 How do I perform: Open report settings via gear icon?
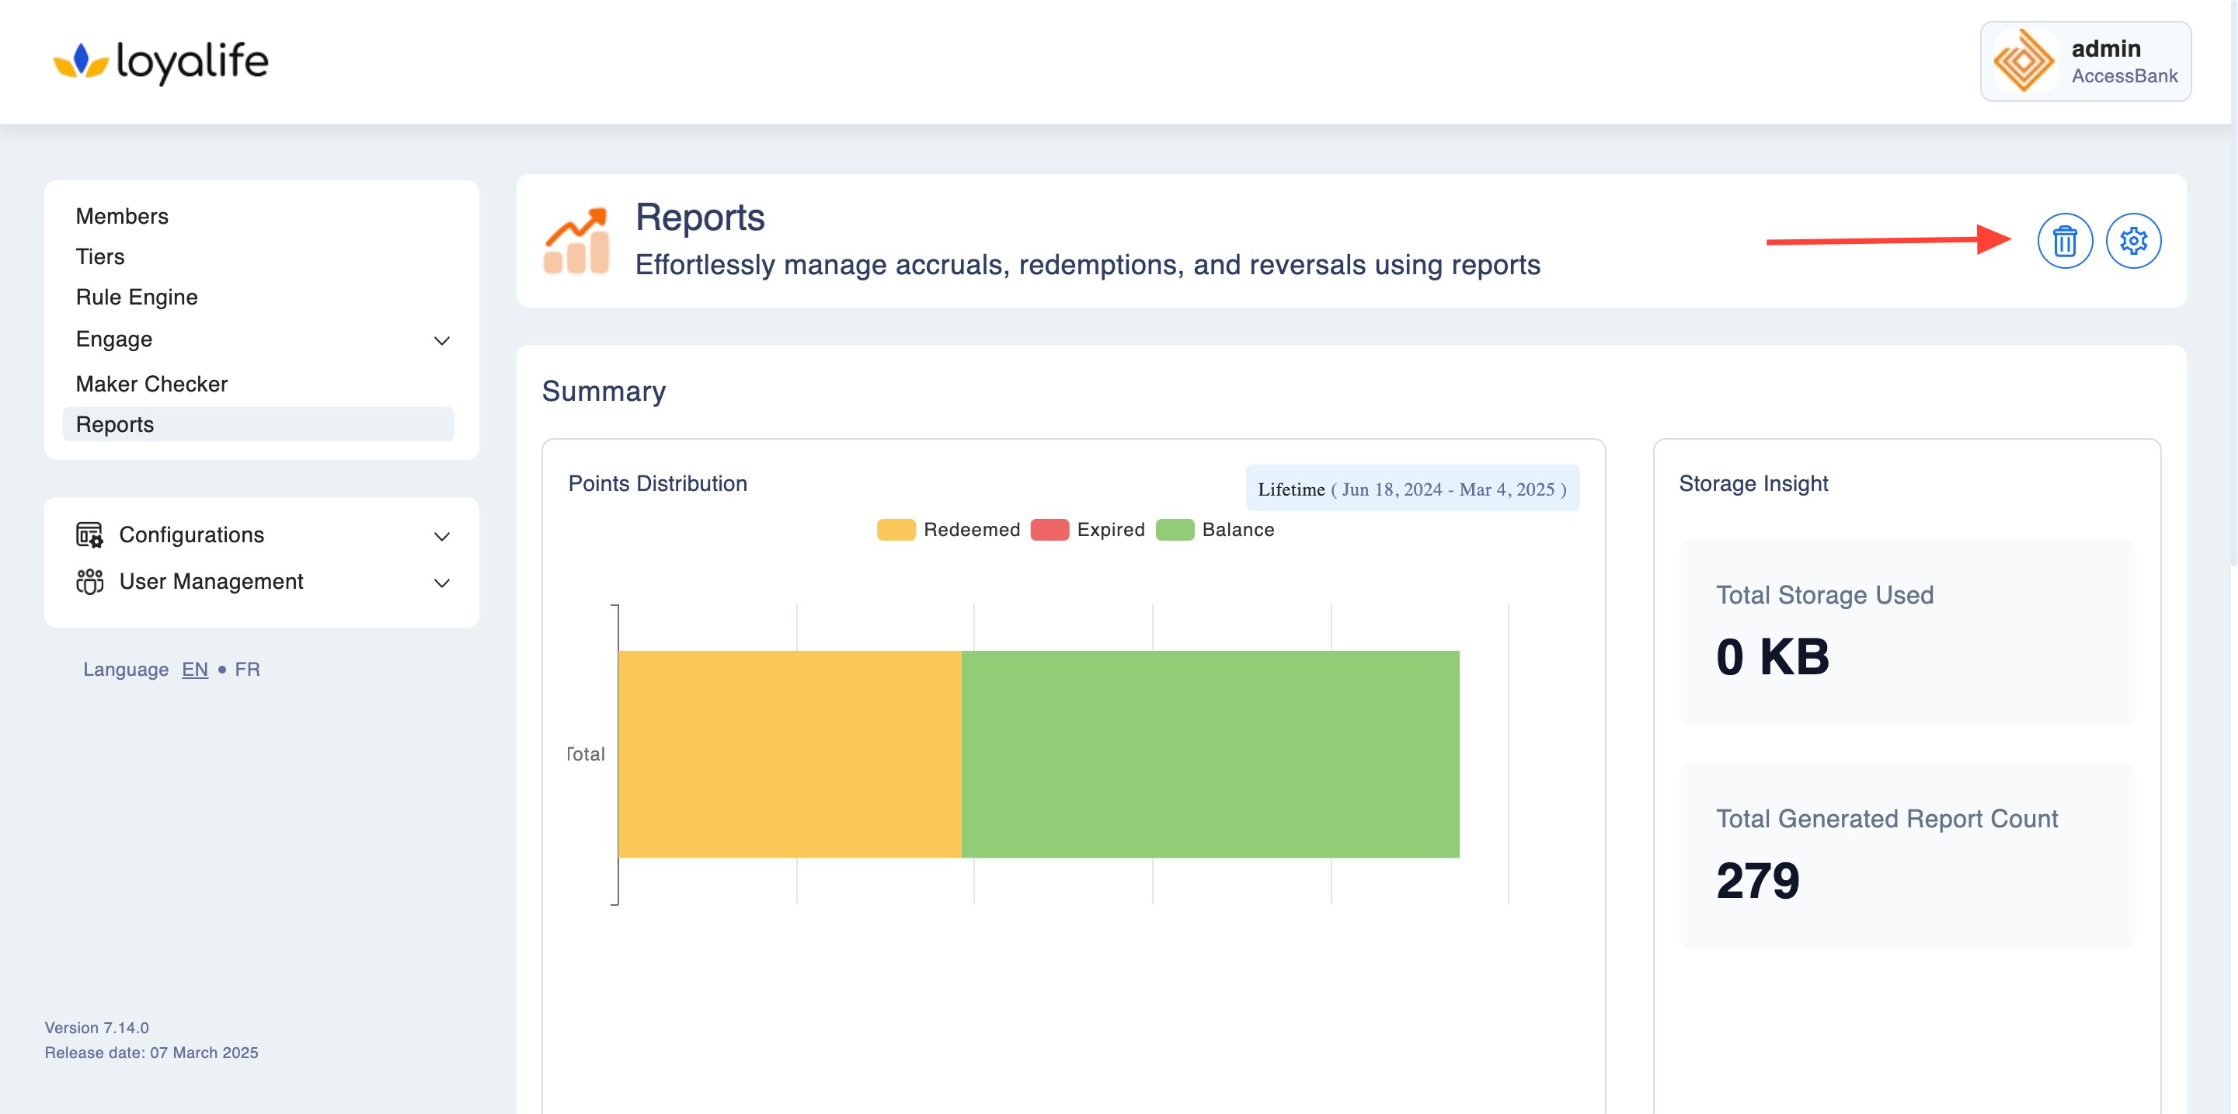(2133, 241)
